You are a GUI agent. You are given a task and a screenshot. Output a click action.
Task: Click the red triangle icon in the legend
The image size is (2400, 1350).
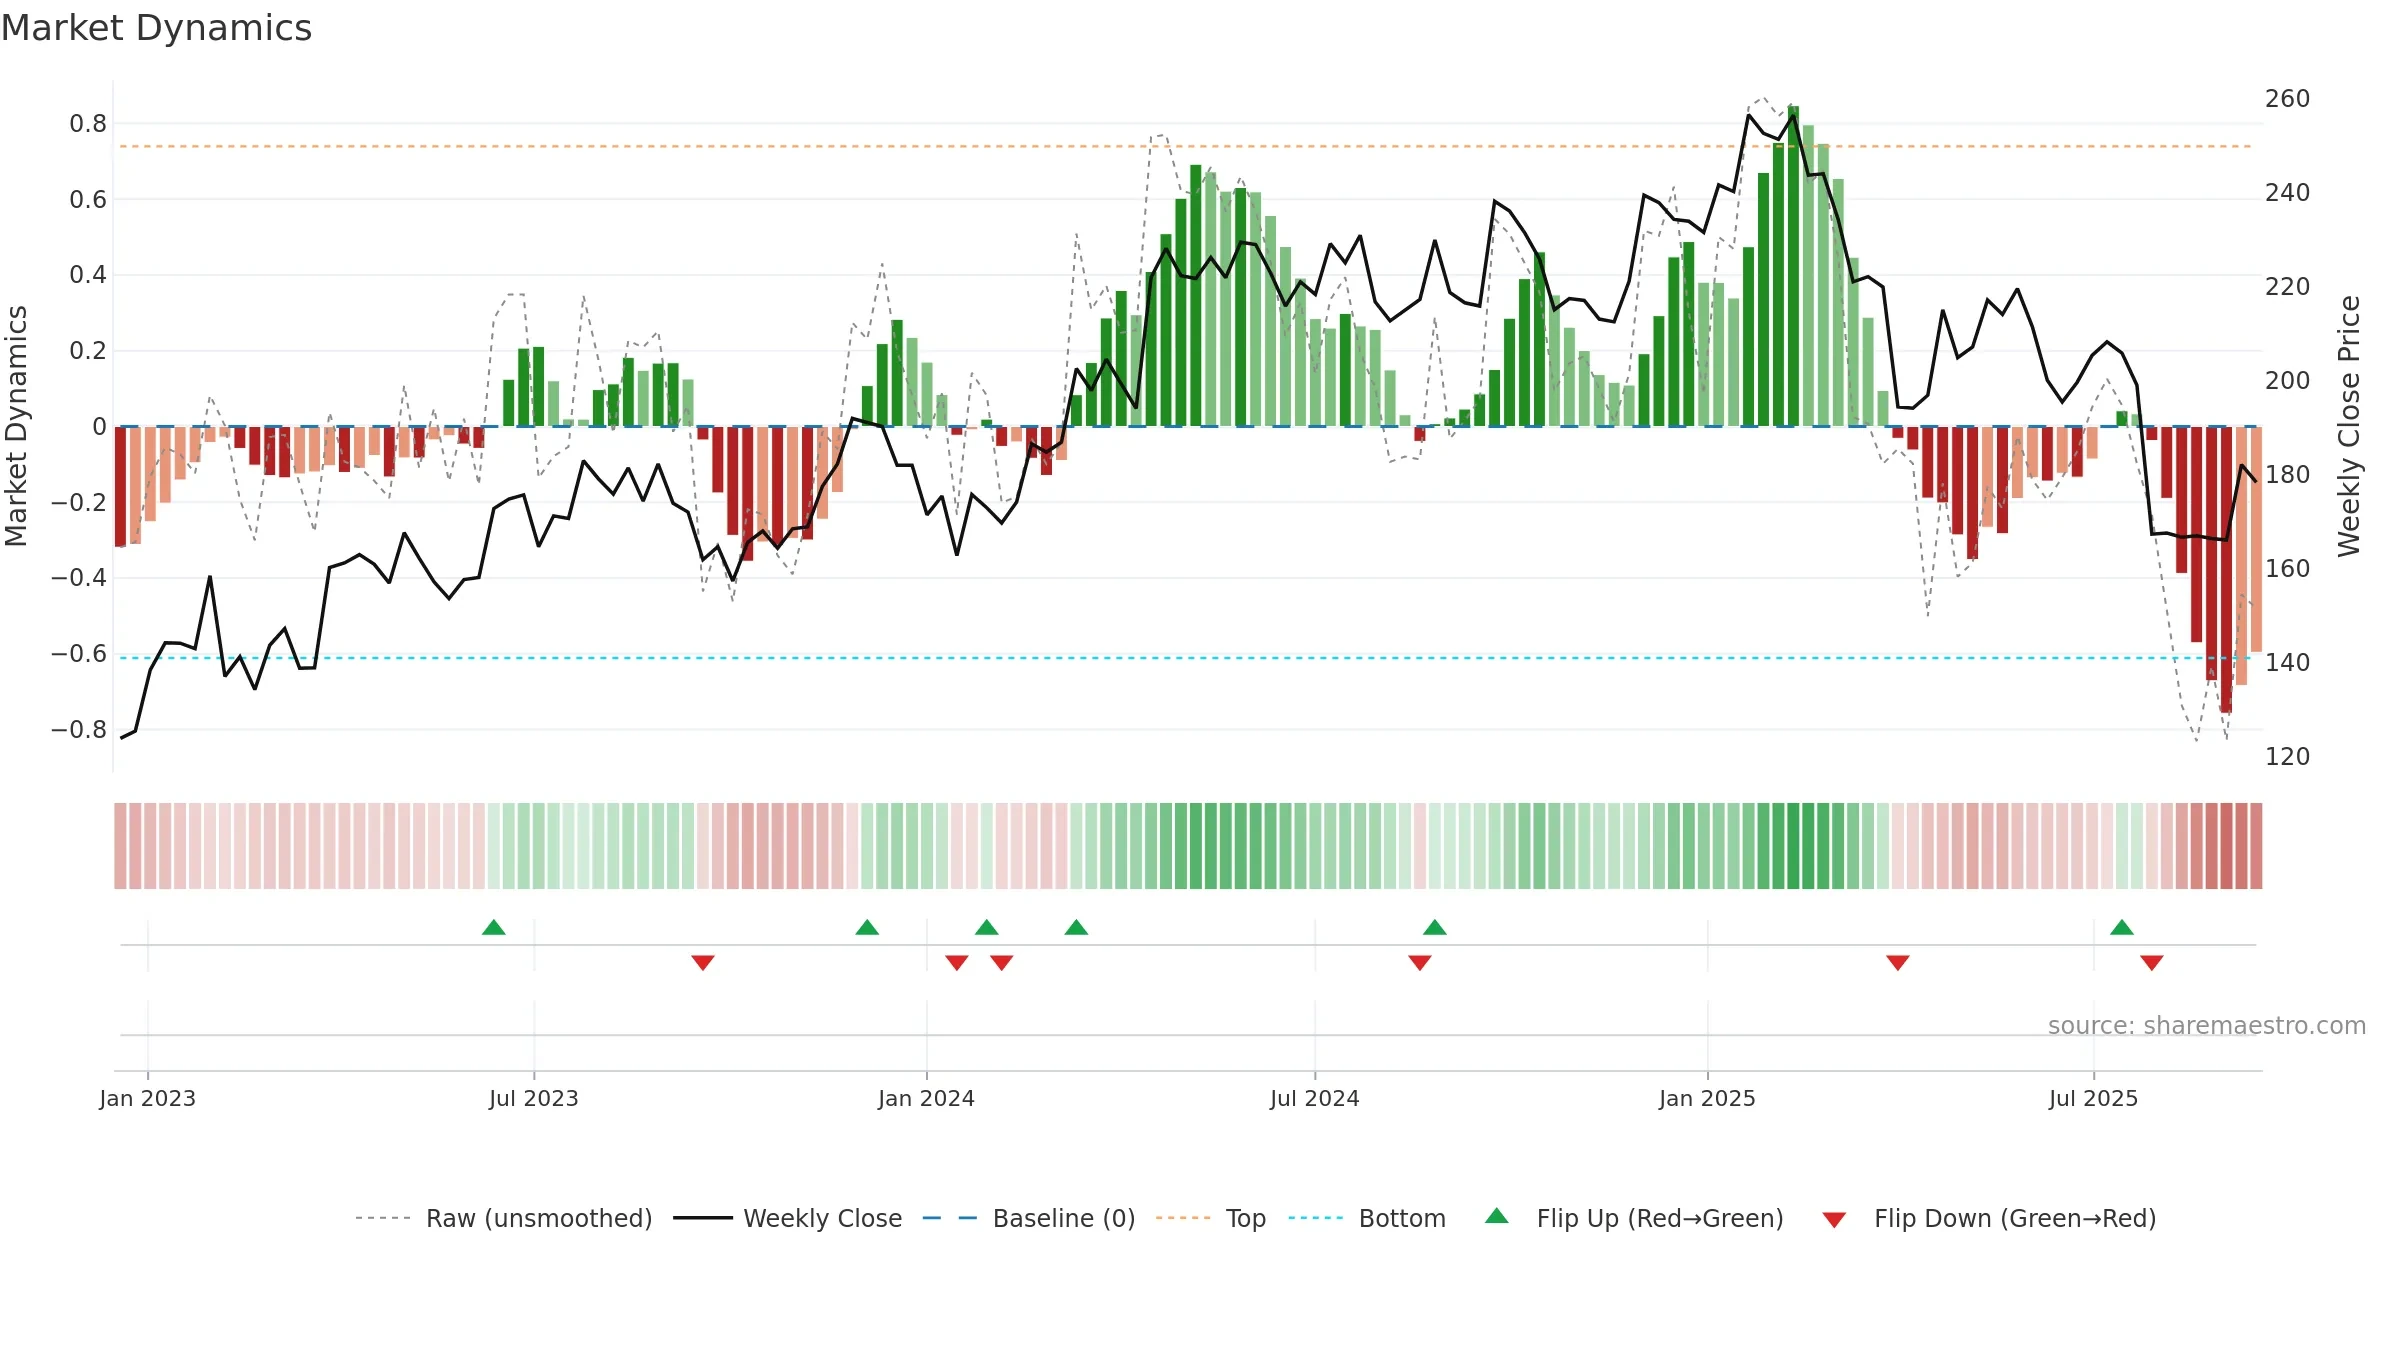pos(1834,1220)
